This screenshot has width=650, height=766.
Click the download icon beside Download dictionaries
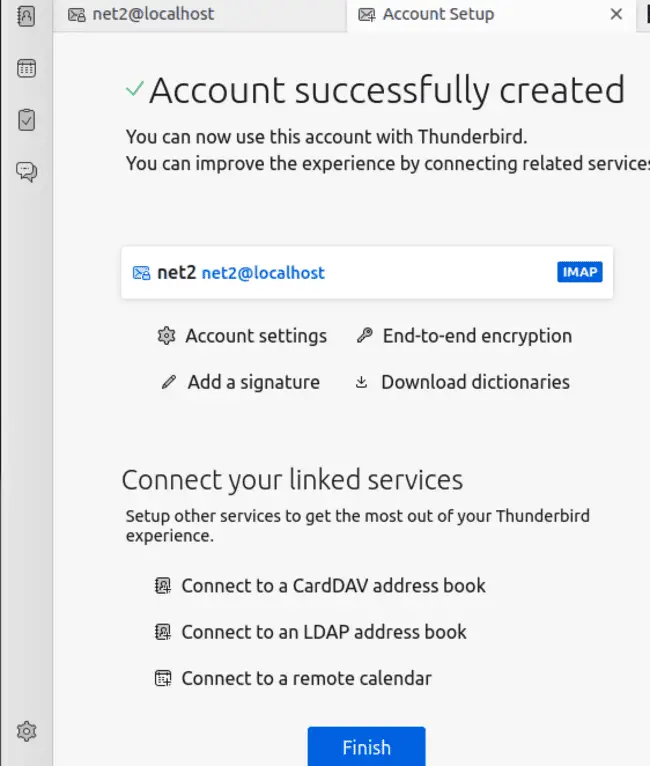coord(361,382)
